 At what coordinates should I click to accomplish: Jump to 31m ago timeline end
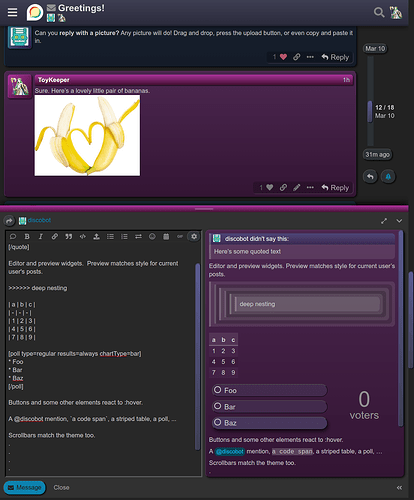[377, 155]
